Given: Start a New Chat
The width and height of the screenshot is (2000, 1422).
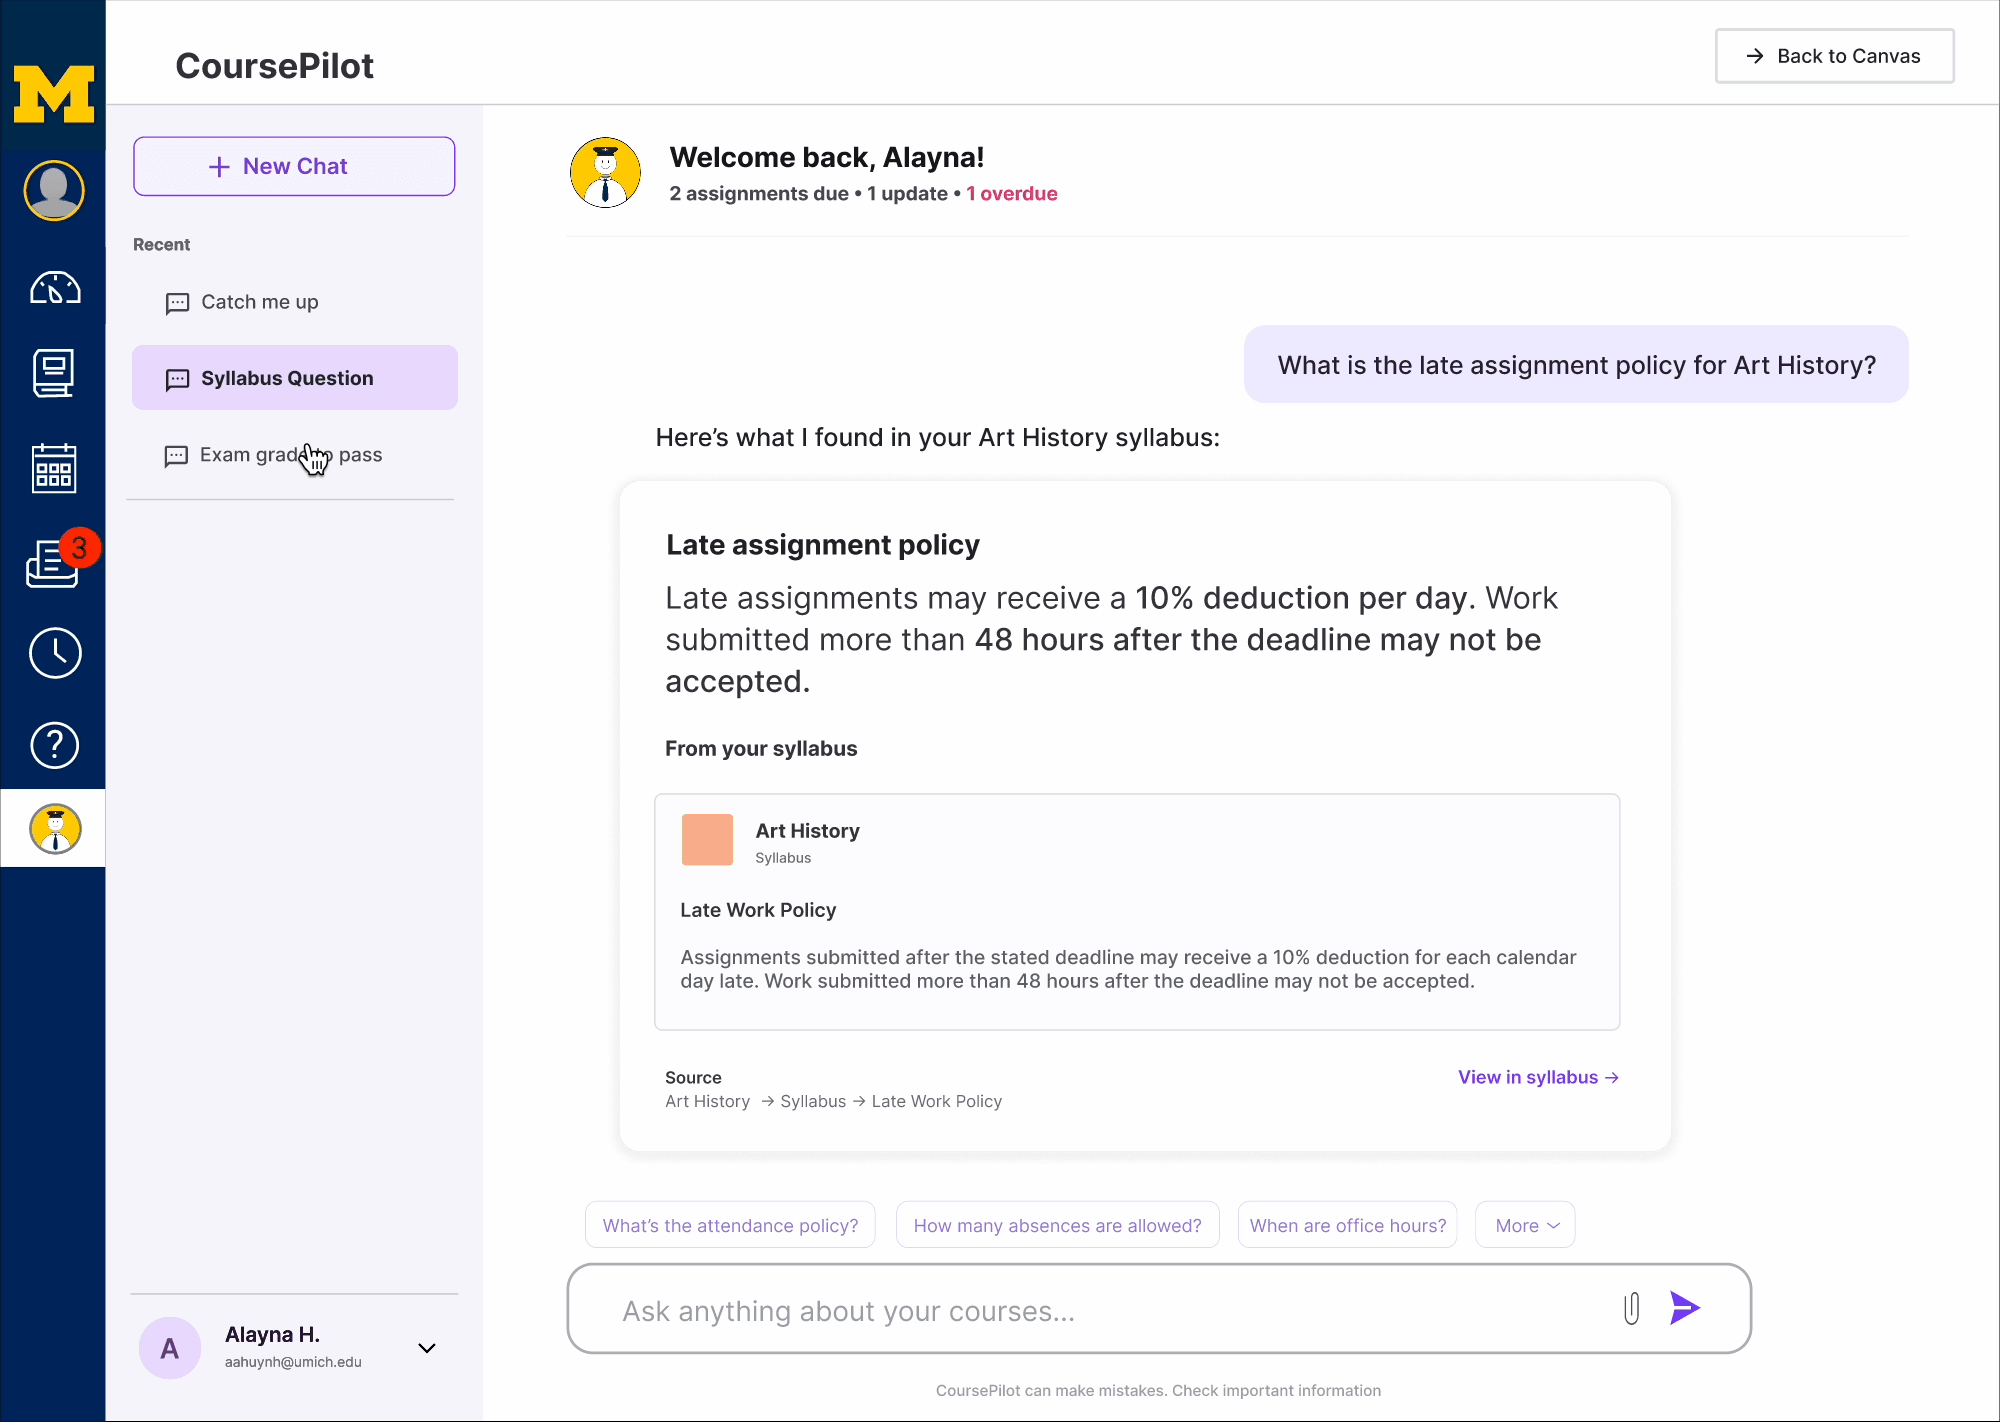Looking at the screenshot, I should click(294, 166).
